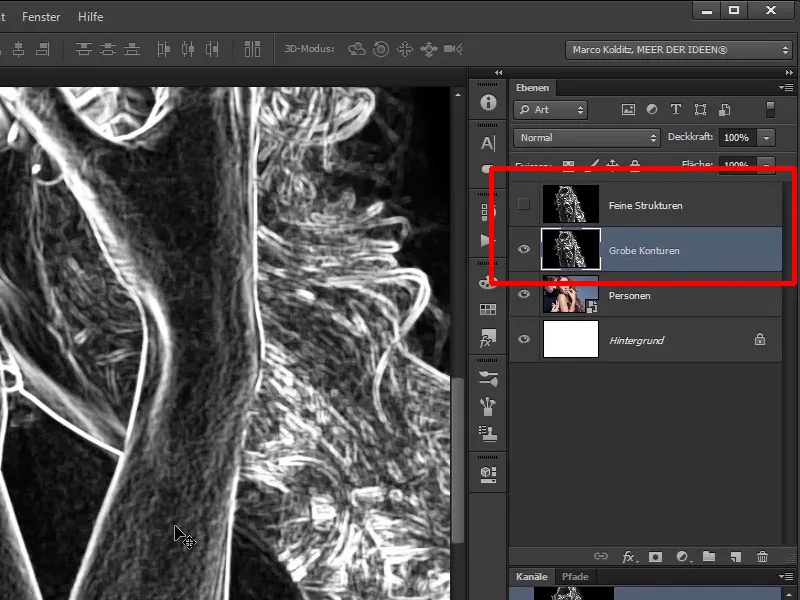This screenshot has width=800, height=600.
Task: Hide the Grobe Konturen layer
Action: coord(523,249)
